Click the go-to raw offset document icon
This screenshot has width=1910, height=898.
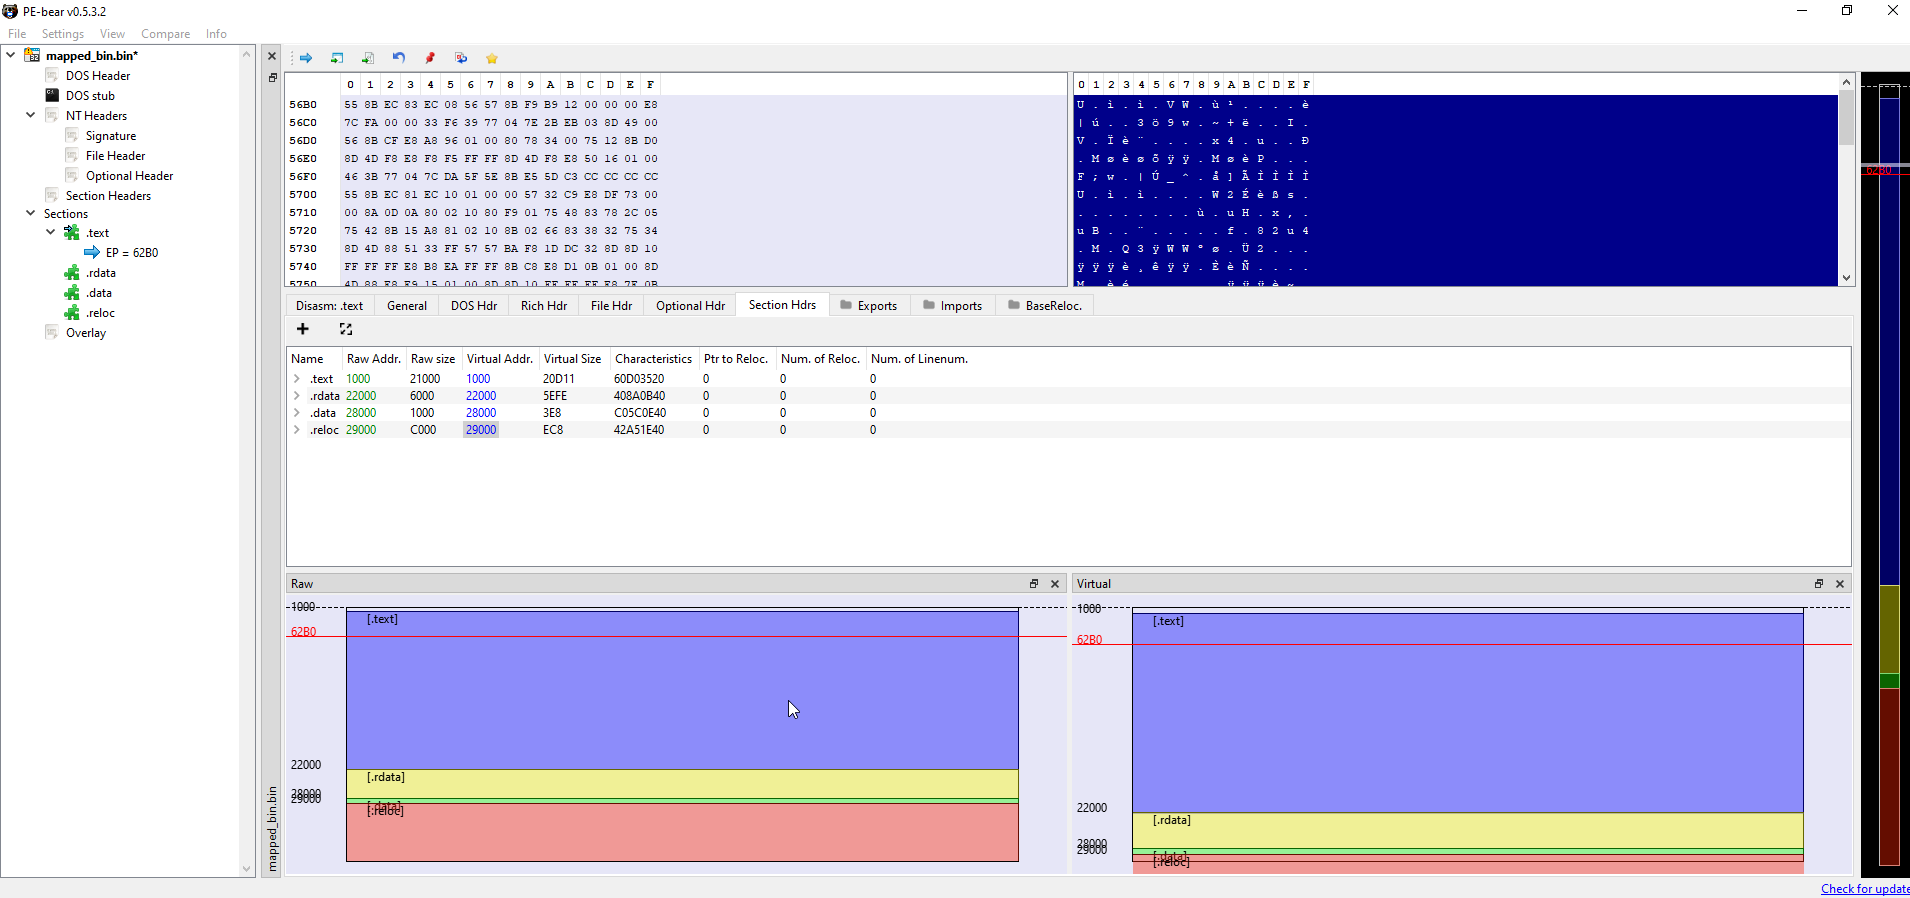pos(368,58)
